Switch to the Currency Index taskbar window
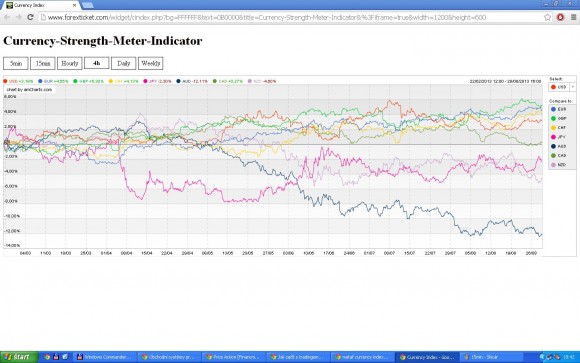The image size is (580, 363). 427,357
